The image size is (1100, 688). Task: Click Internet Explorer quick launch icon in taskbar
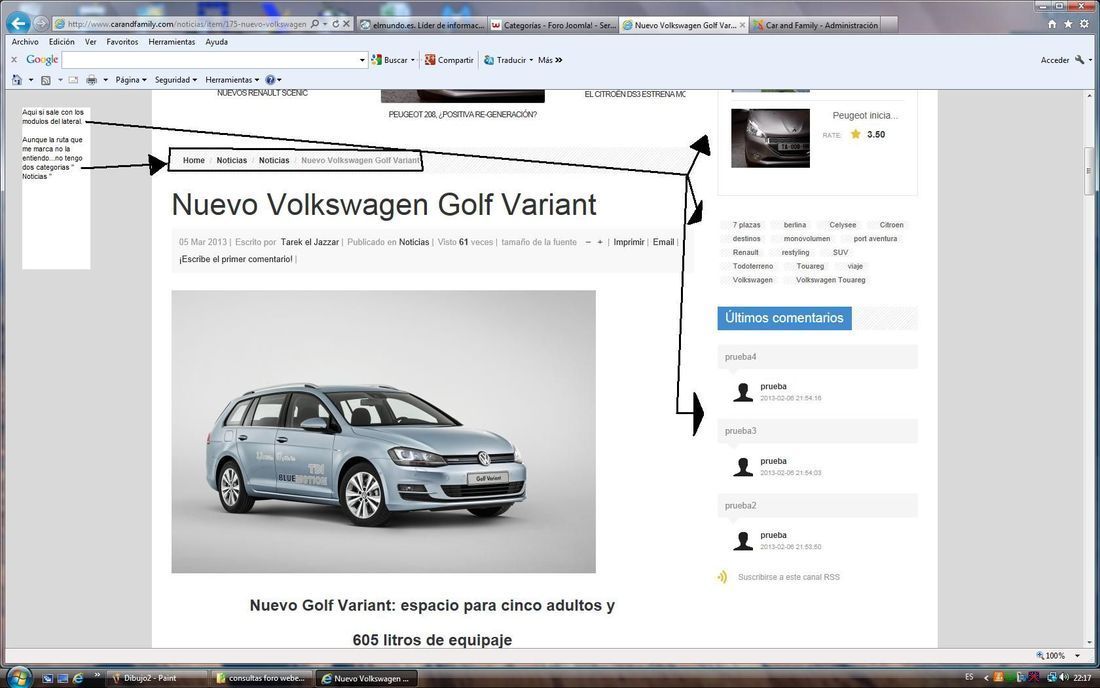(78, 678)
